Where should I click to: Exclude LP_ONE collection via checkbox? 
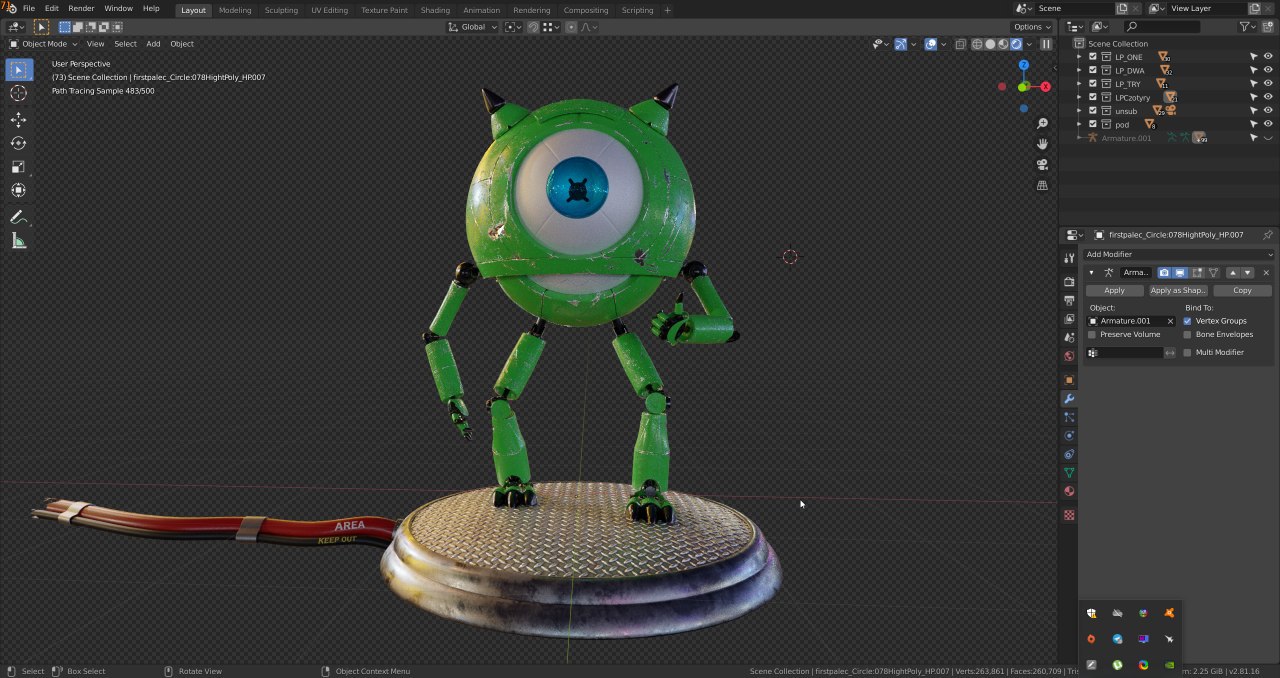[1093, 57]
